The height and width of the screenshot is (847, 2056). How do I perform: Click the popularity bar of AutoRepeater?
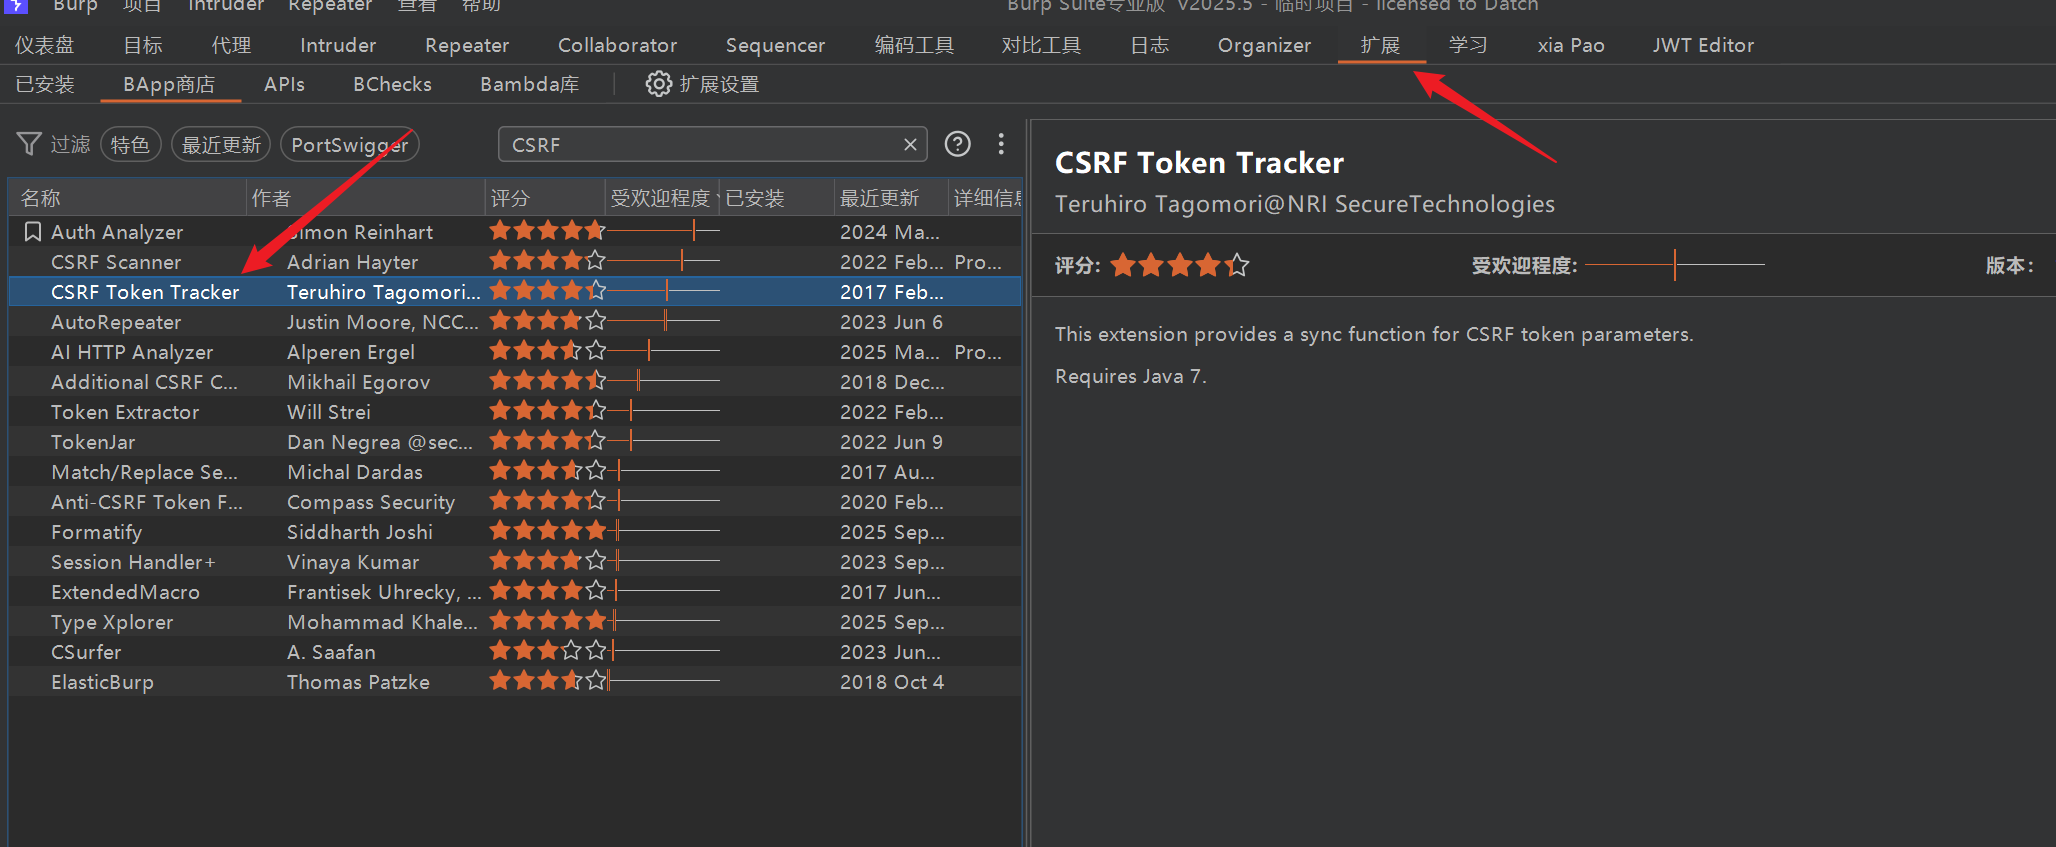664,322
